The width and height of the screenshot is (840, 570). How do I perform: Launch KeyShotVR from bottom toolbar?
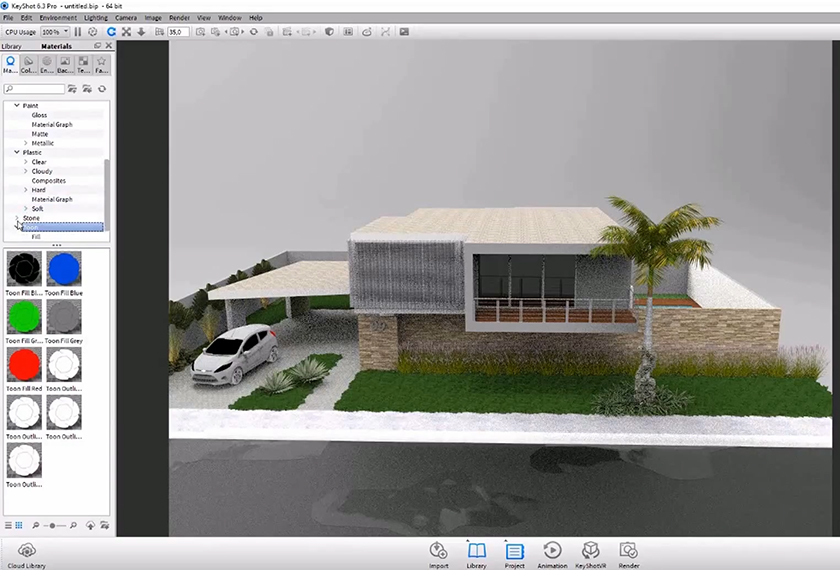point(590,552)
